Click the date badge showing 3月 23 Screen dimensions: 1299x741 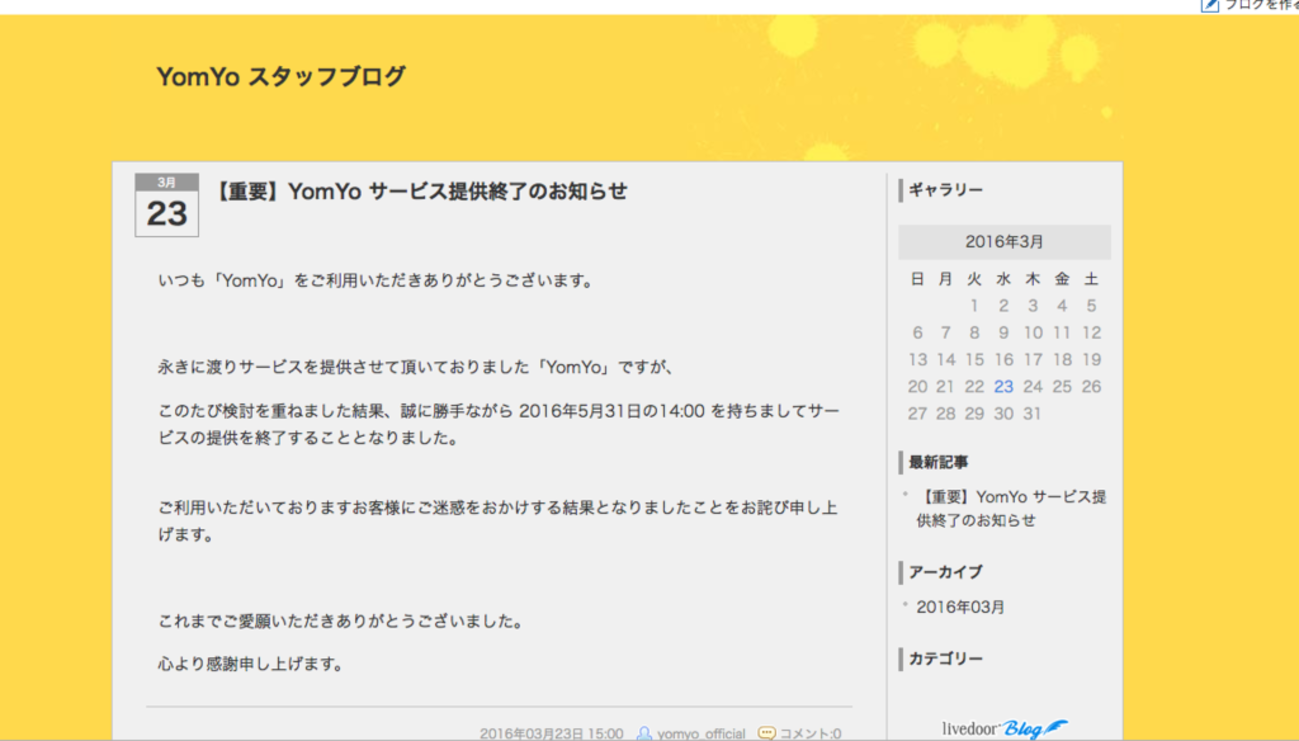(167, 205)
